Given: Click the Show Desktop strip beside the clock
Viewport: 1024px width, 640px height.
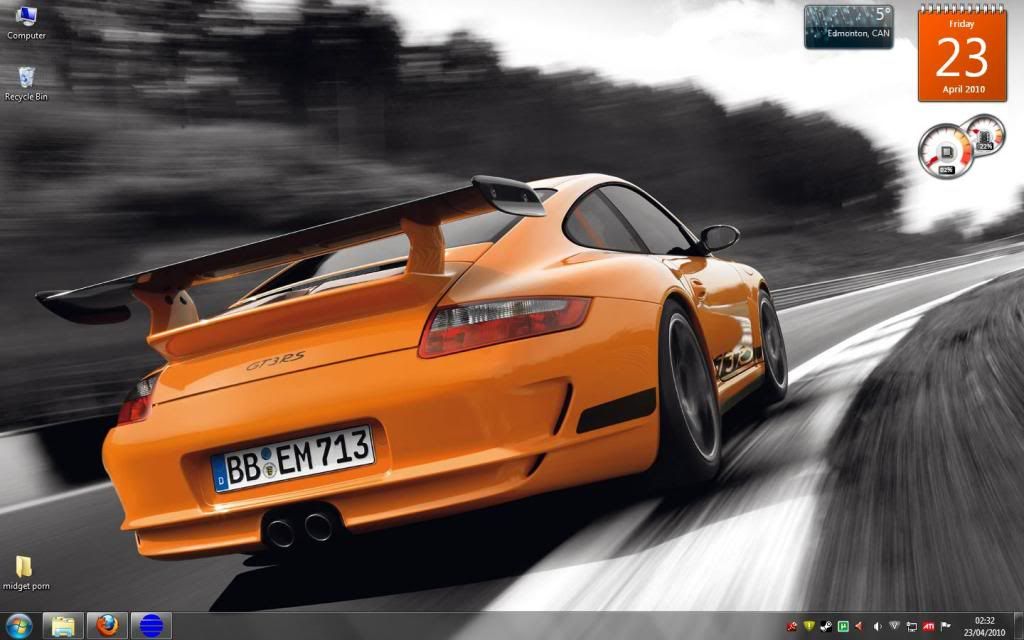Looking at the screenshot, I should pos(1019,627).
